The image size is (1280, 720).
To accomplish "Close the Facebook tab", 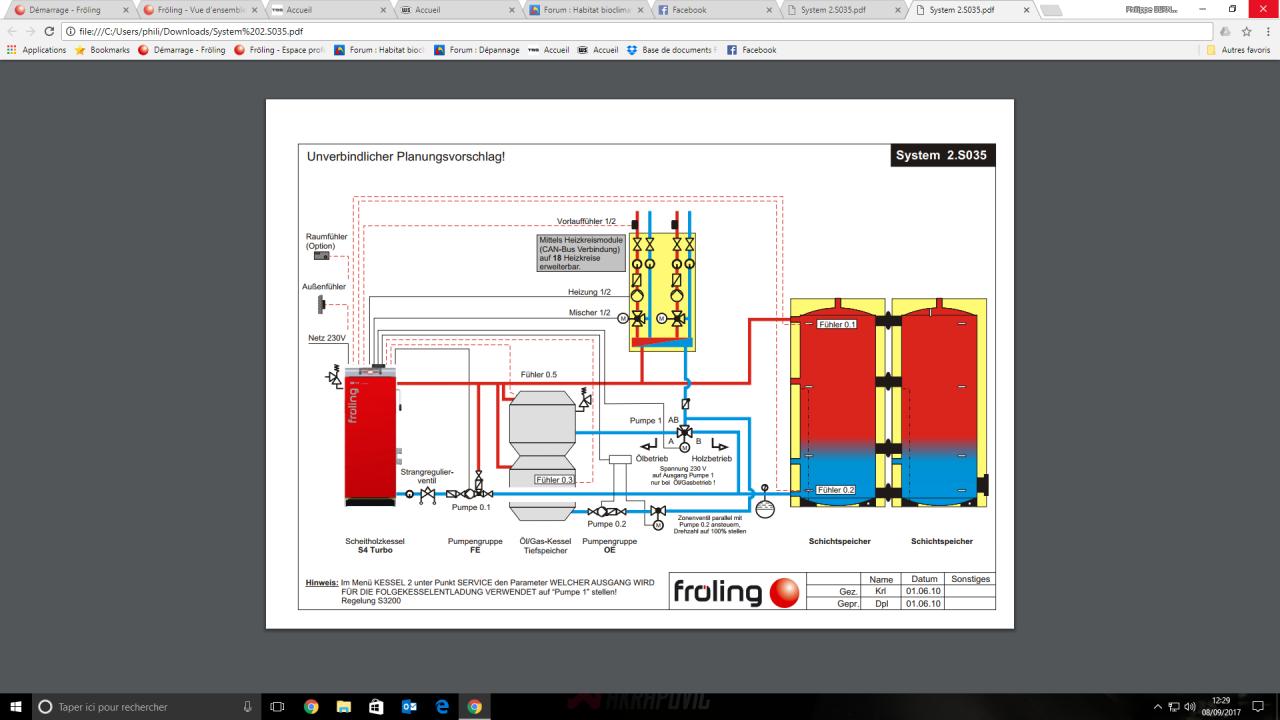I will (x=771, y=10).
